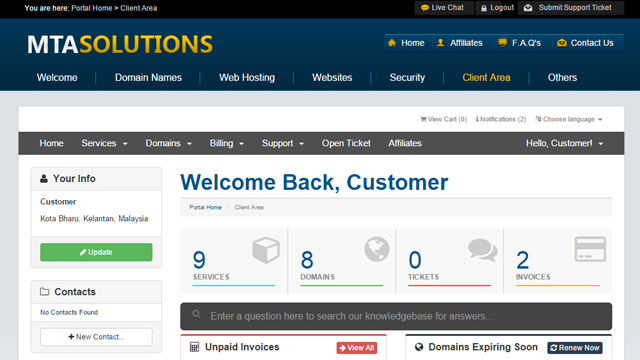640x360 pixels.
Task: Click the Domains globe icon
Action: 377,249
